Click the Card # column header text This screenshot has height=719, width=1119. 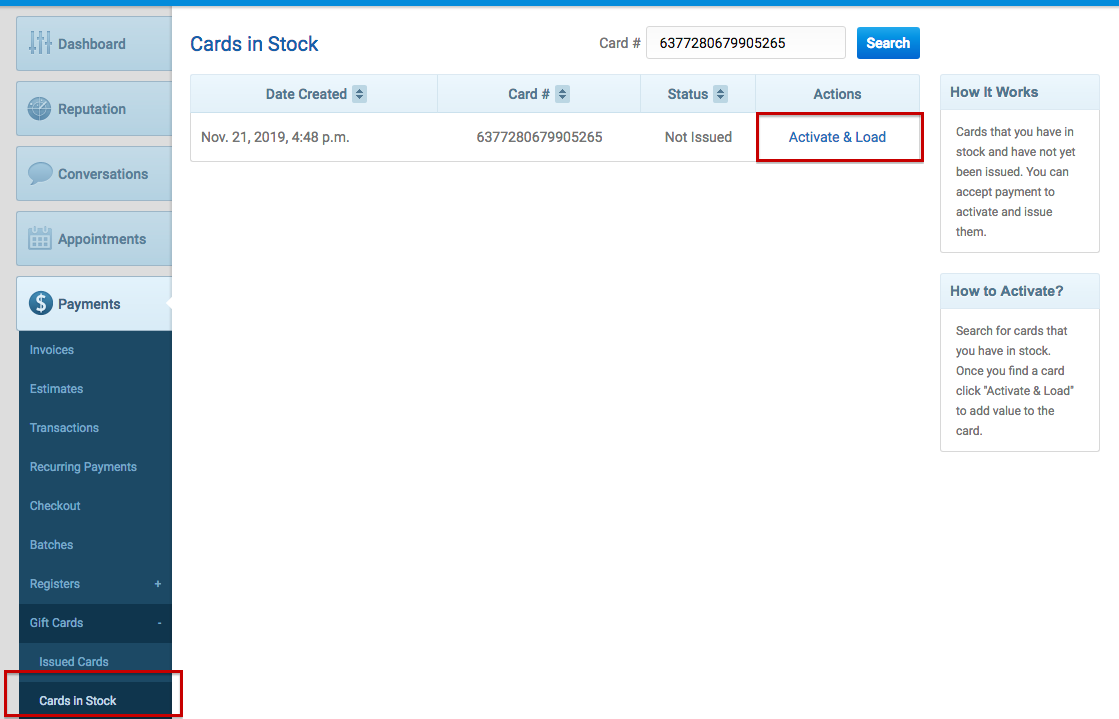point(529,94)
